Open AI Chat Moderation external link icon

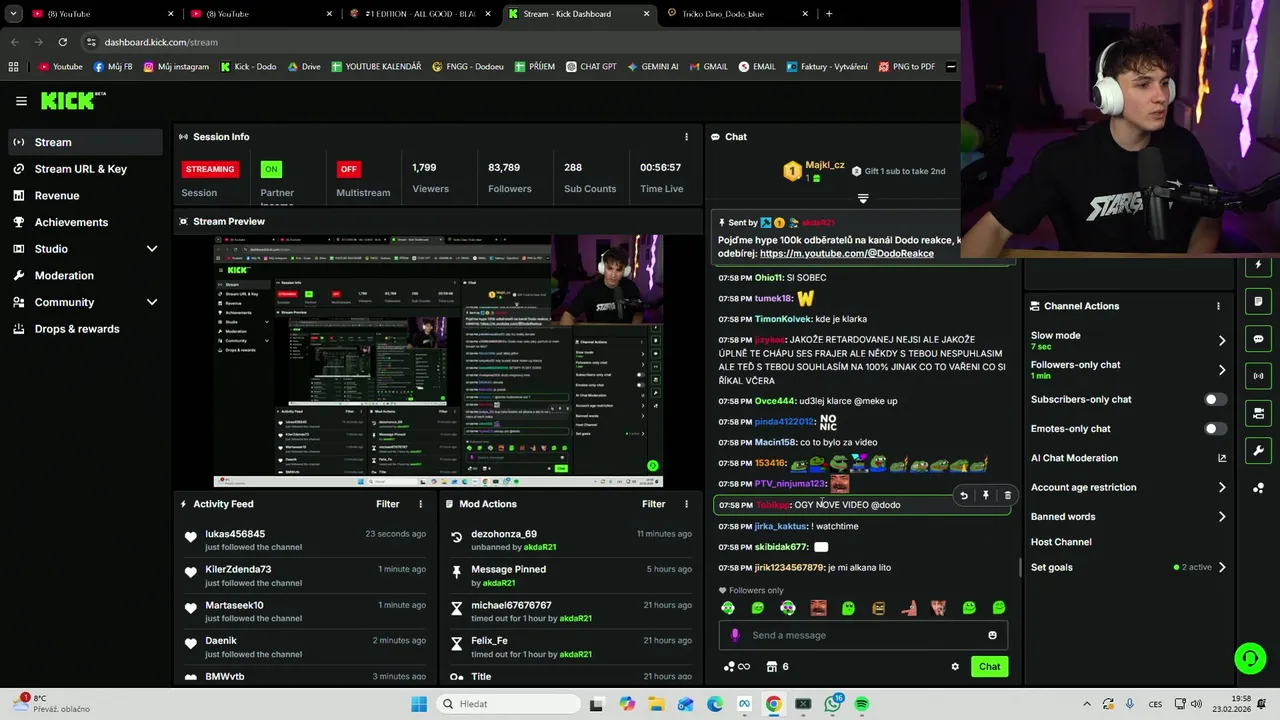pyautogui.click(x=1221, y=458)
